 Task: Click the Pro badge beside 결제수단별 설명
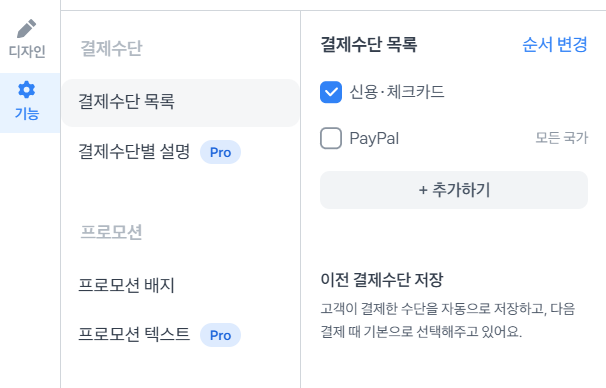tap(220, 152)
